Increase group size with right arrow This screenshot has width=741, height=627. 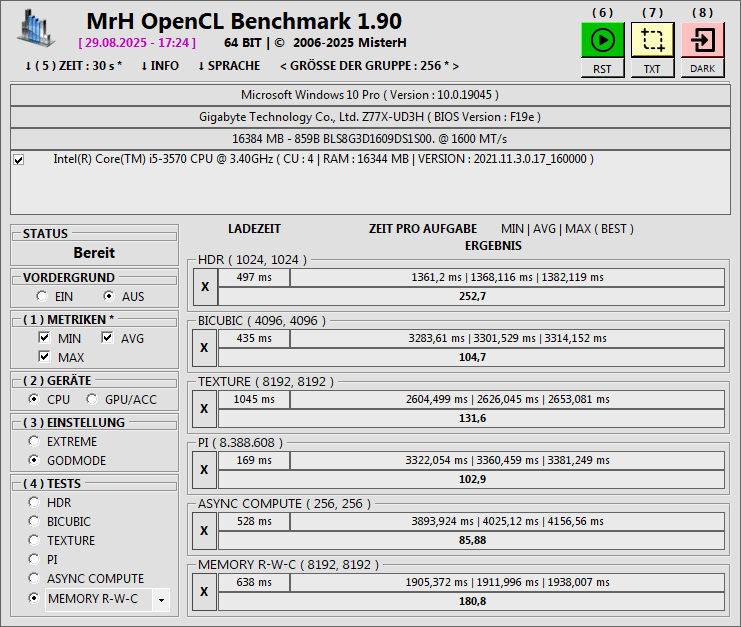tap(456, 66)
